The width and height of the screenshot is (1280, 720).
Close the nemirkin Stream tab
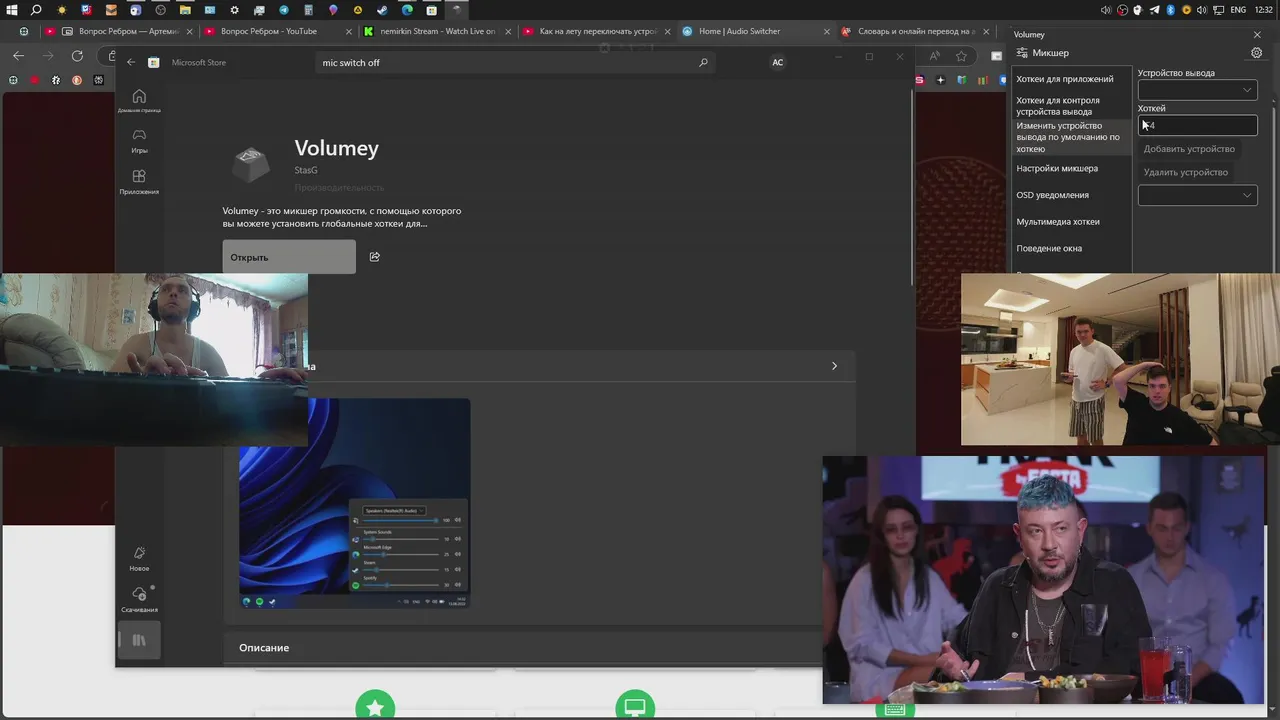tap(508, 31)
